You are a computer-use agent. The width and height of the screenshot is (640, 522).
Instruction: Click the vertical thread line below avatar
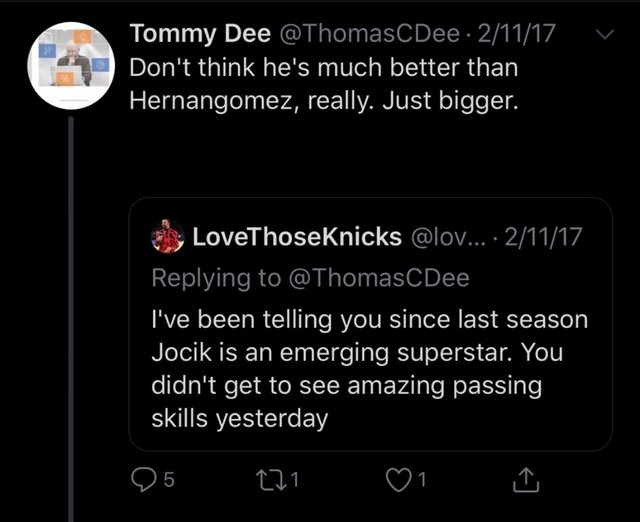(x=72, y=300)
